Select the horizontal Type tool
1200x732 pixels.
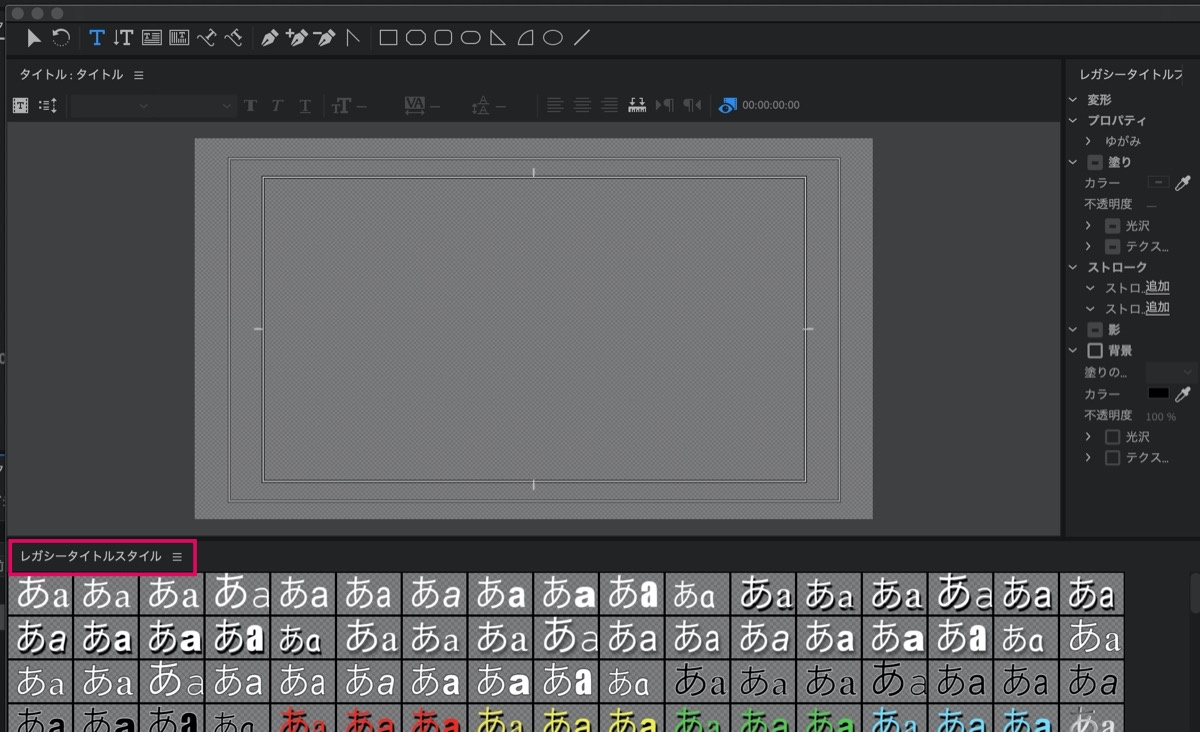(97, 38)
